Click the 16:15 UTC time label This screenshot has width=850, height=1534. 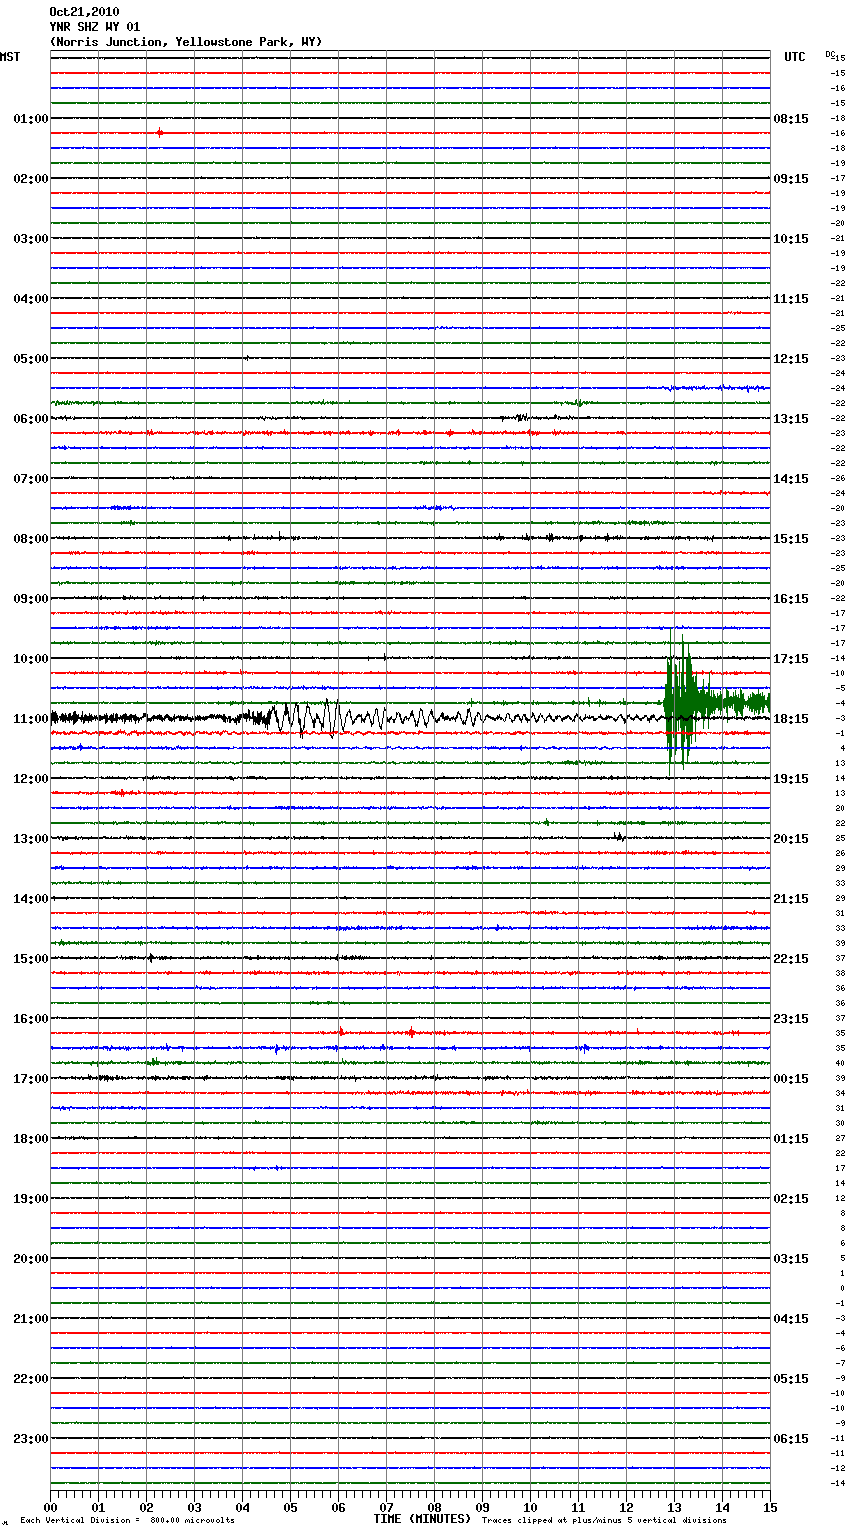[x=791, y=599]
